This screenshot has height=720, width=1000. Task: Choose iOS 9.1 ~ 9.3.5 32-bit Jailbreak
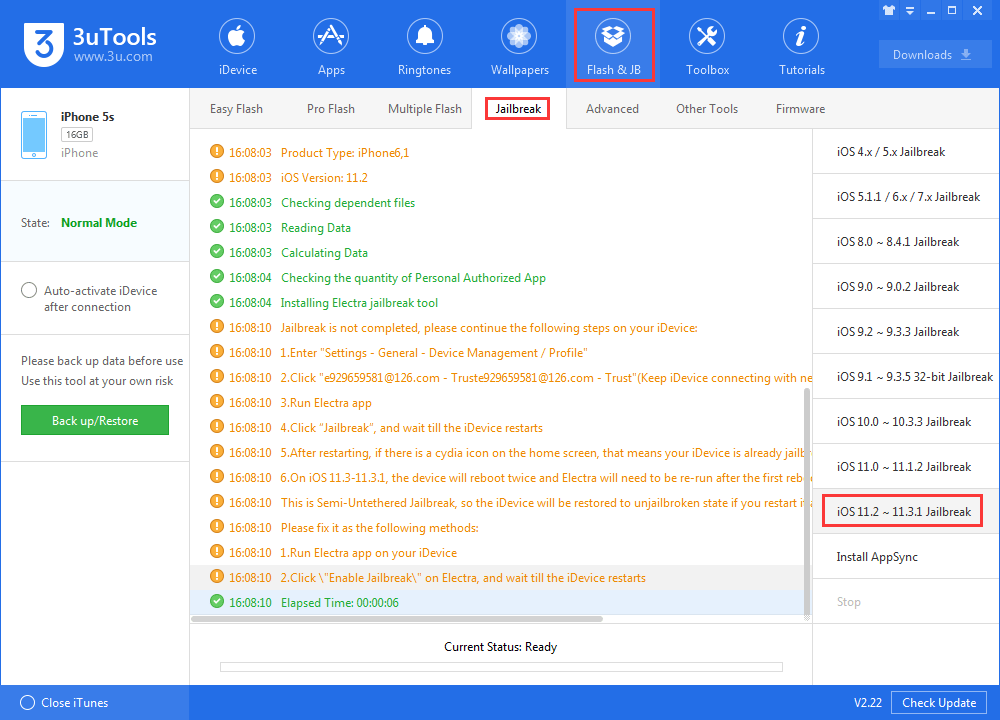(906, 376)
